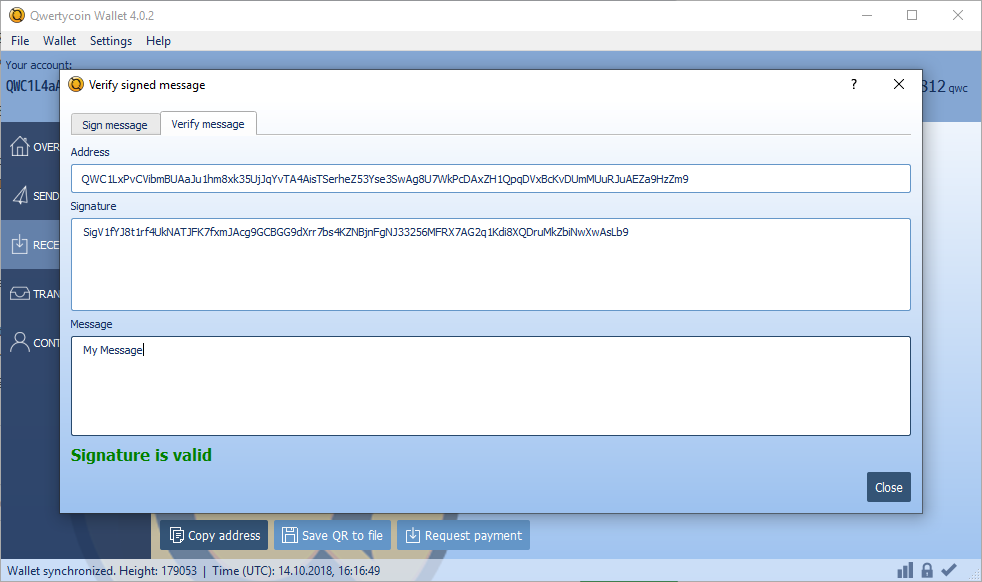Close the Qwertycoin Wallet main window
982x582 pixels.
958,15
